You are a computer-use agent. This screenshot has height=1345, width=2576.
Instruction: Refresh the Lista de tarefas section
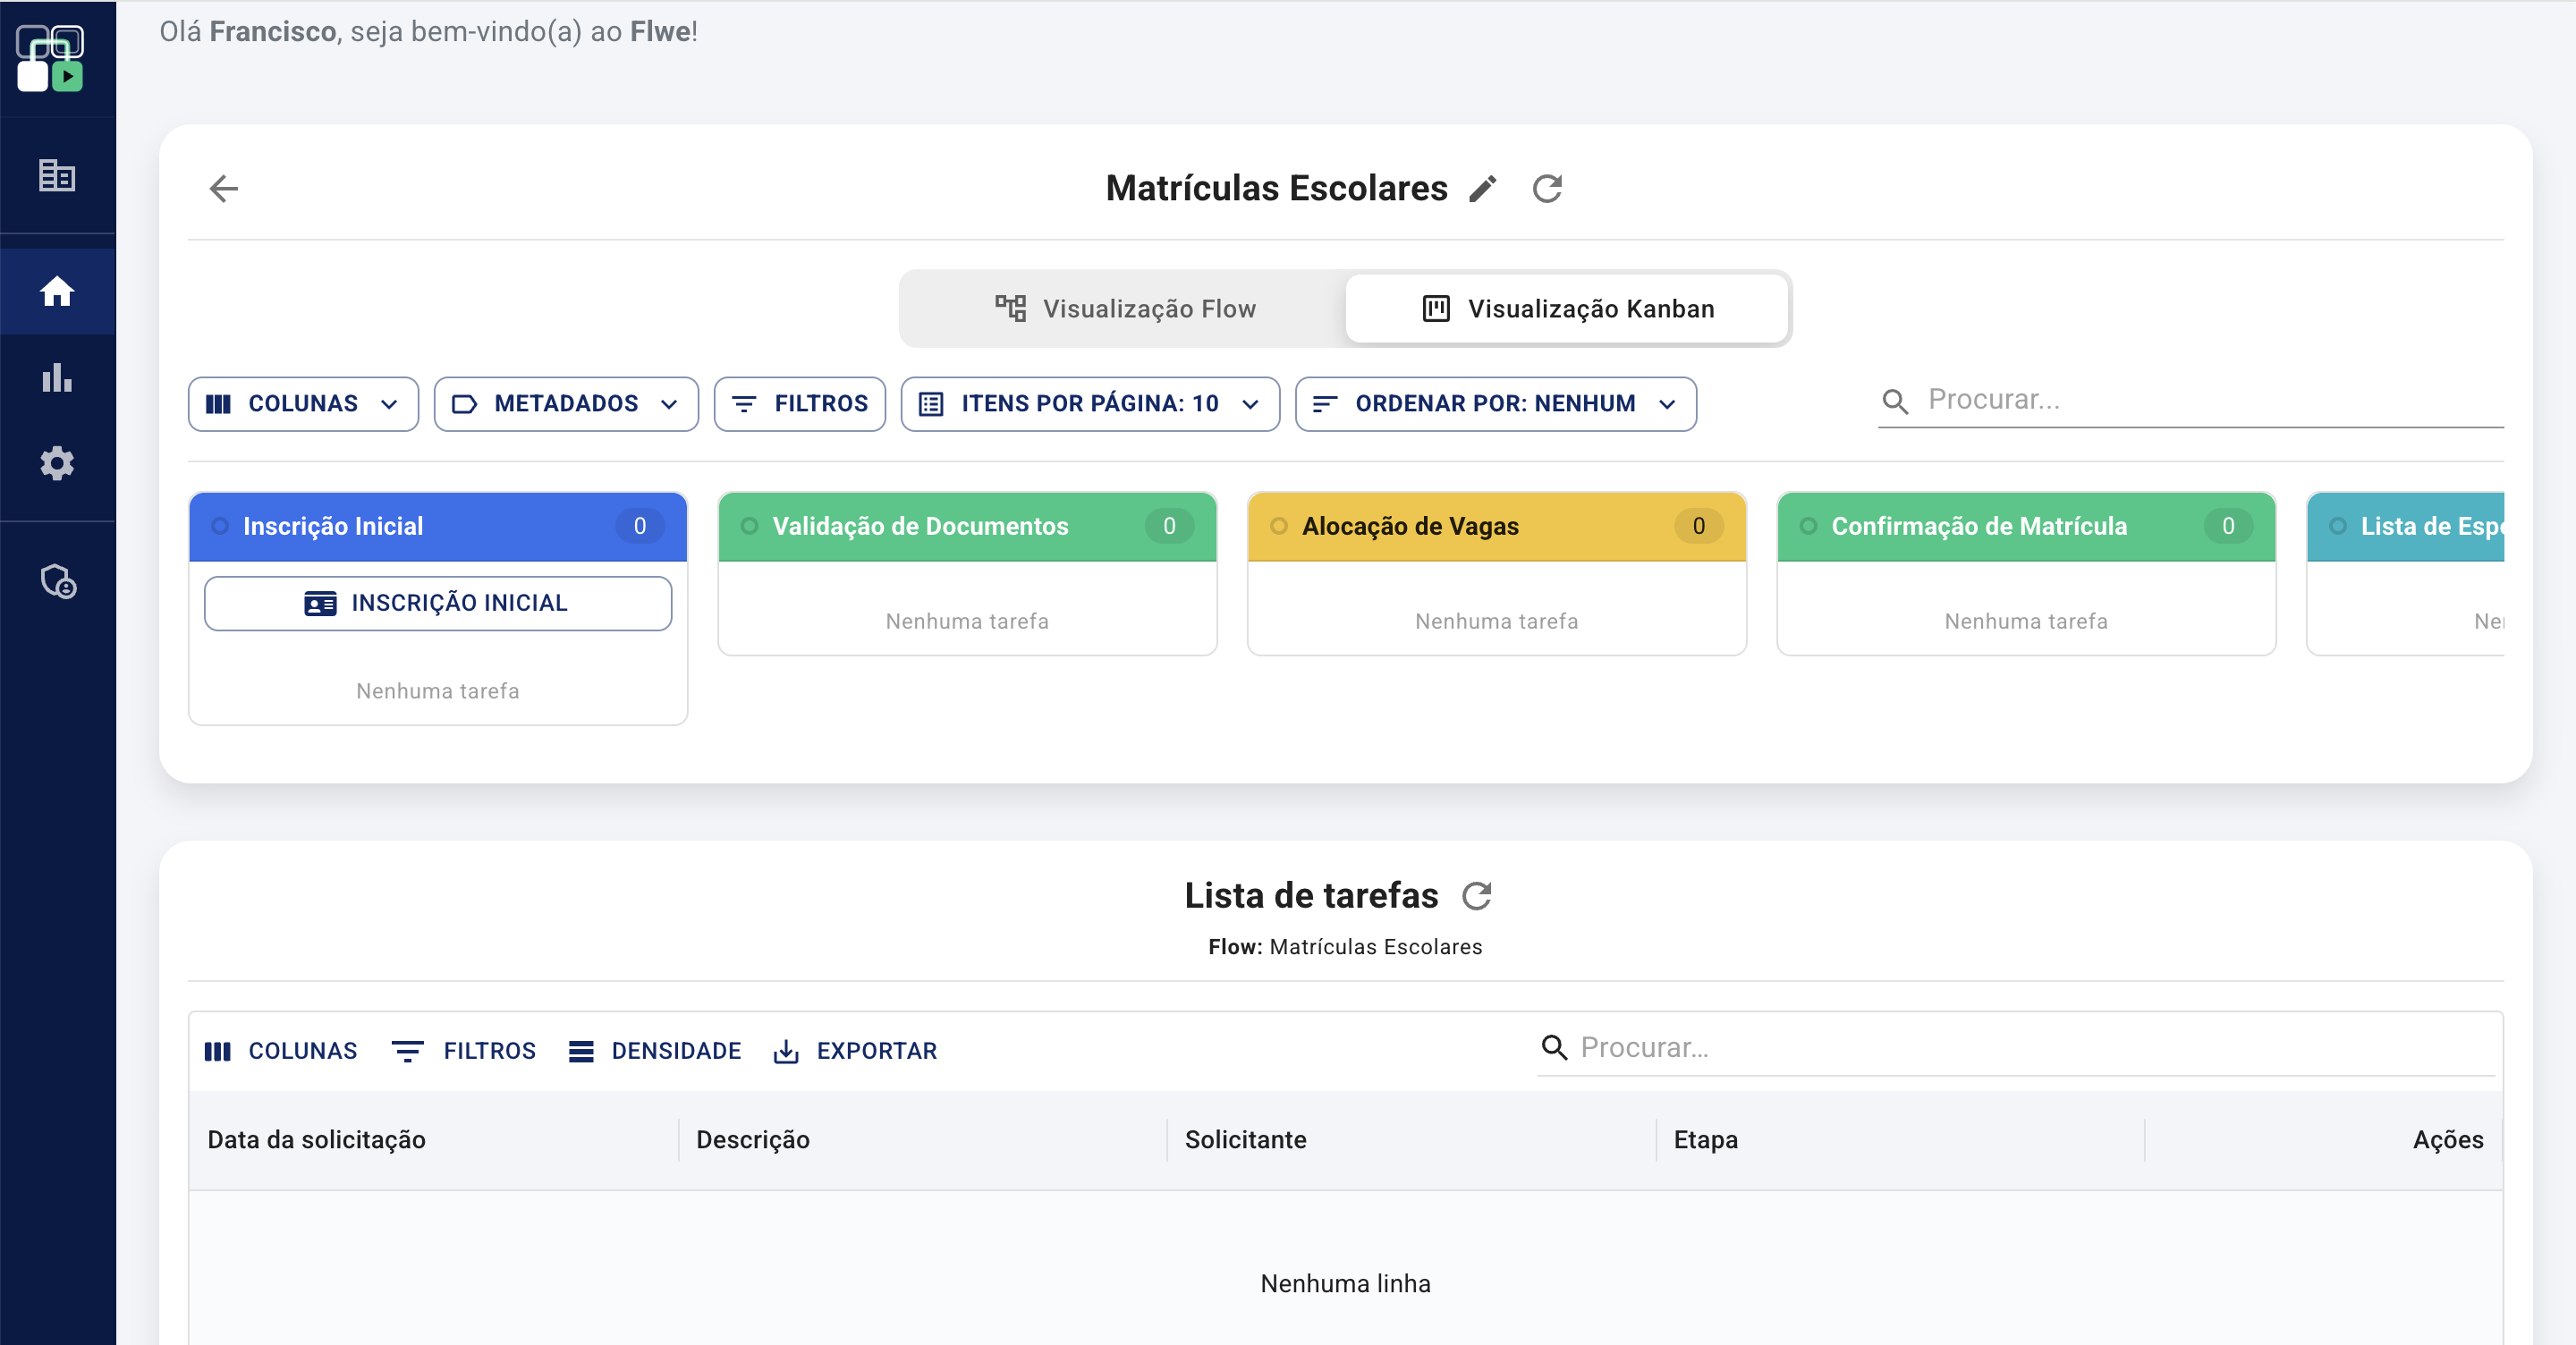coord(1476,895)
